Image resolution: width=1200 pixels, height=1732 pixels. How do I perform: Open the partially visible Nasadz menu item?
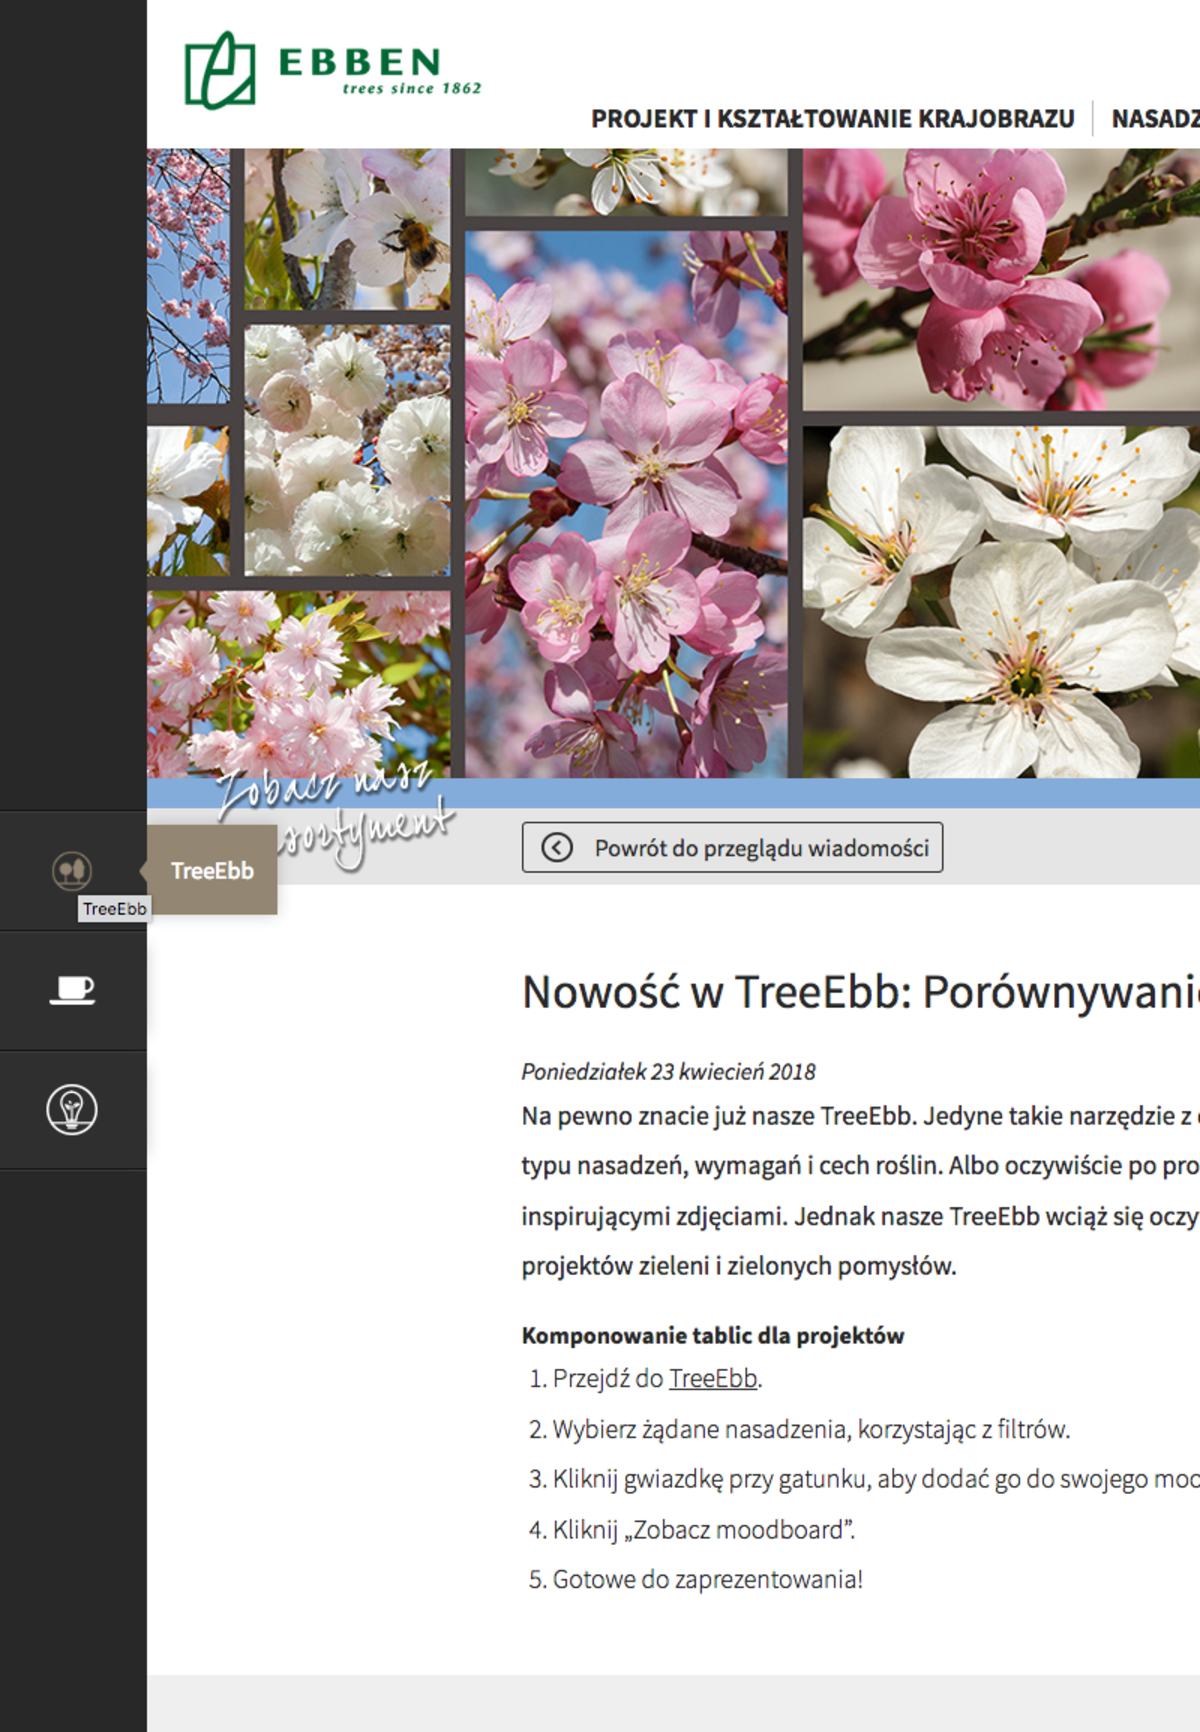coord(1155,119)
